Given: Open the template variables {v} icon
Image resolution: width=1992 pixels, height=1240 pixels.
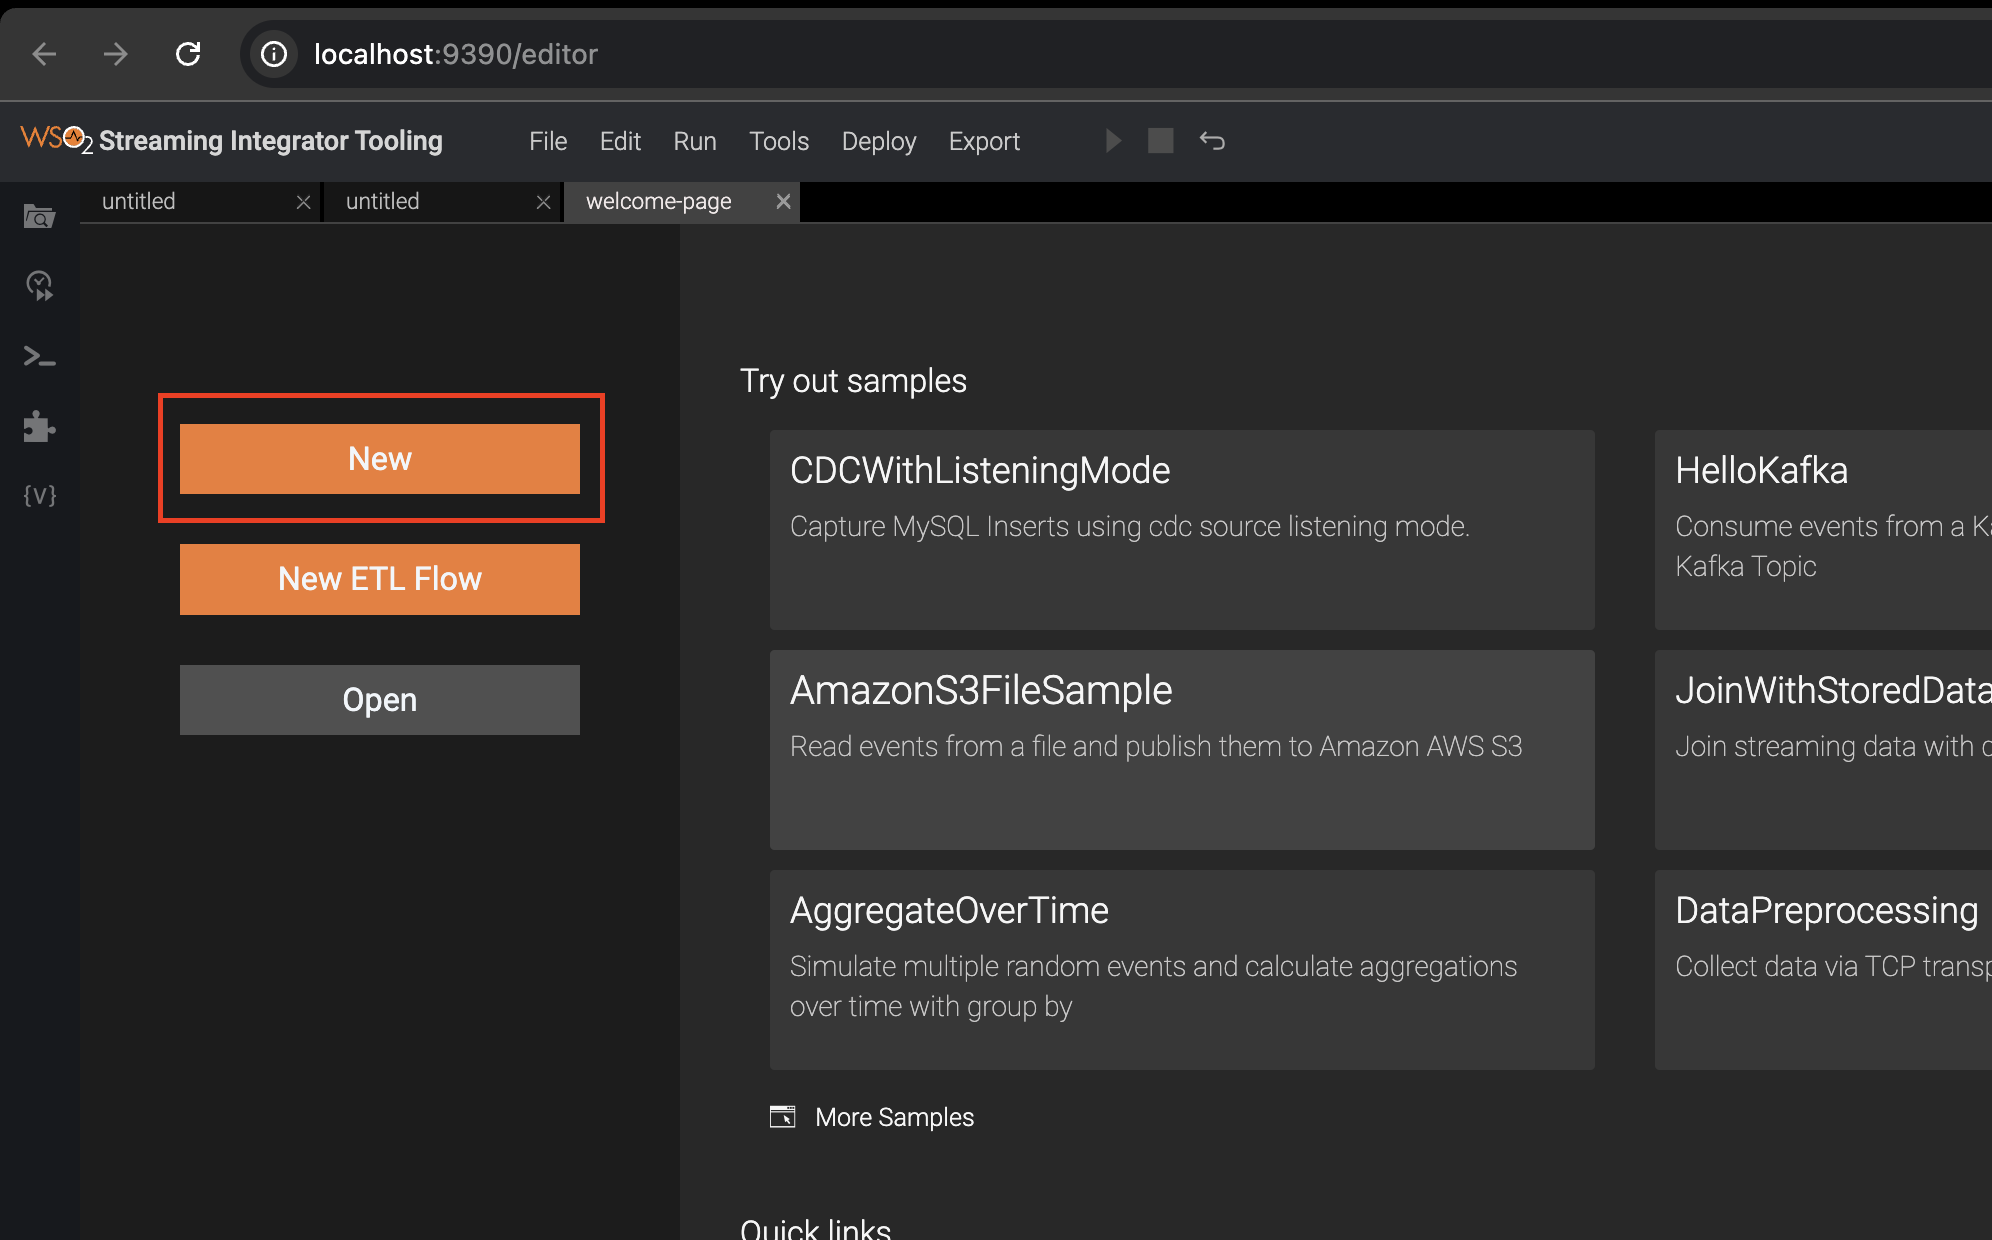Looking at the screenshot, I should pyautogui.click(x=39, y=495).
